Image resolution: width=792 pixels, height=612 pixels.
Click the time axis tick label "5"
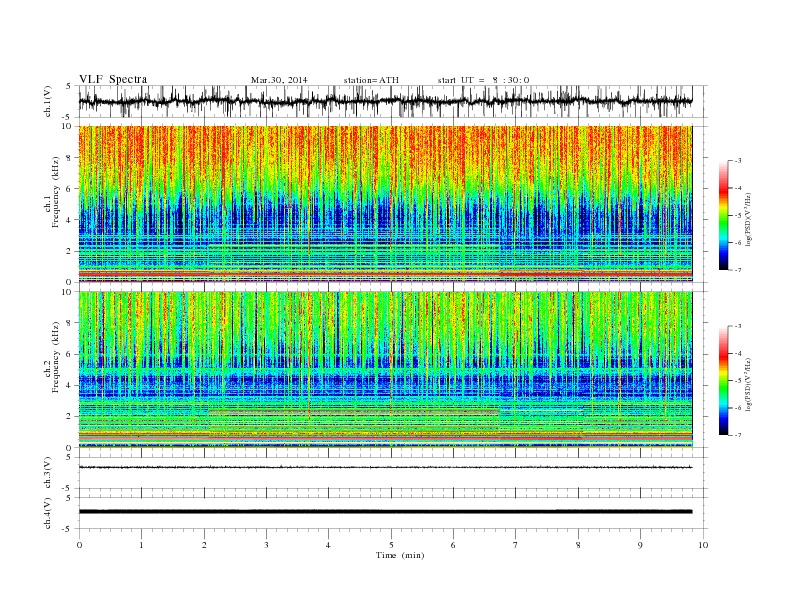tap(391, 545)
